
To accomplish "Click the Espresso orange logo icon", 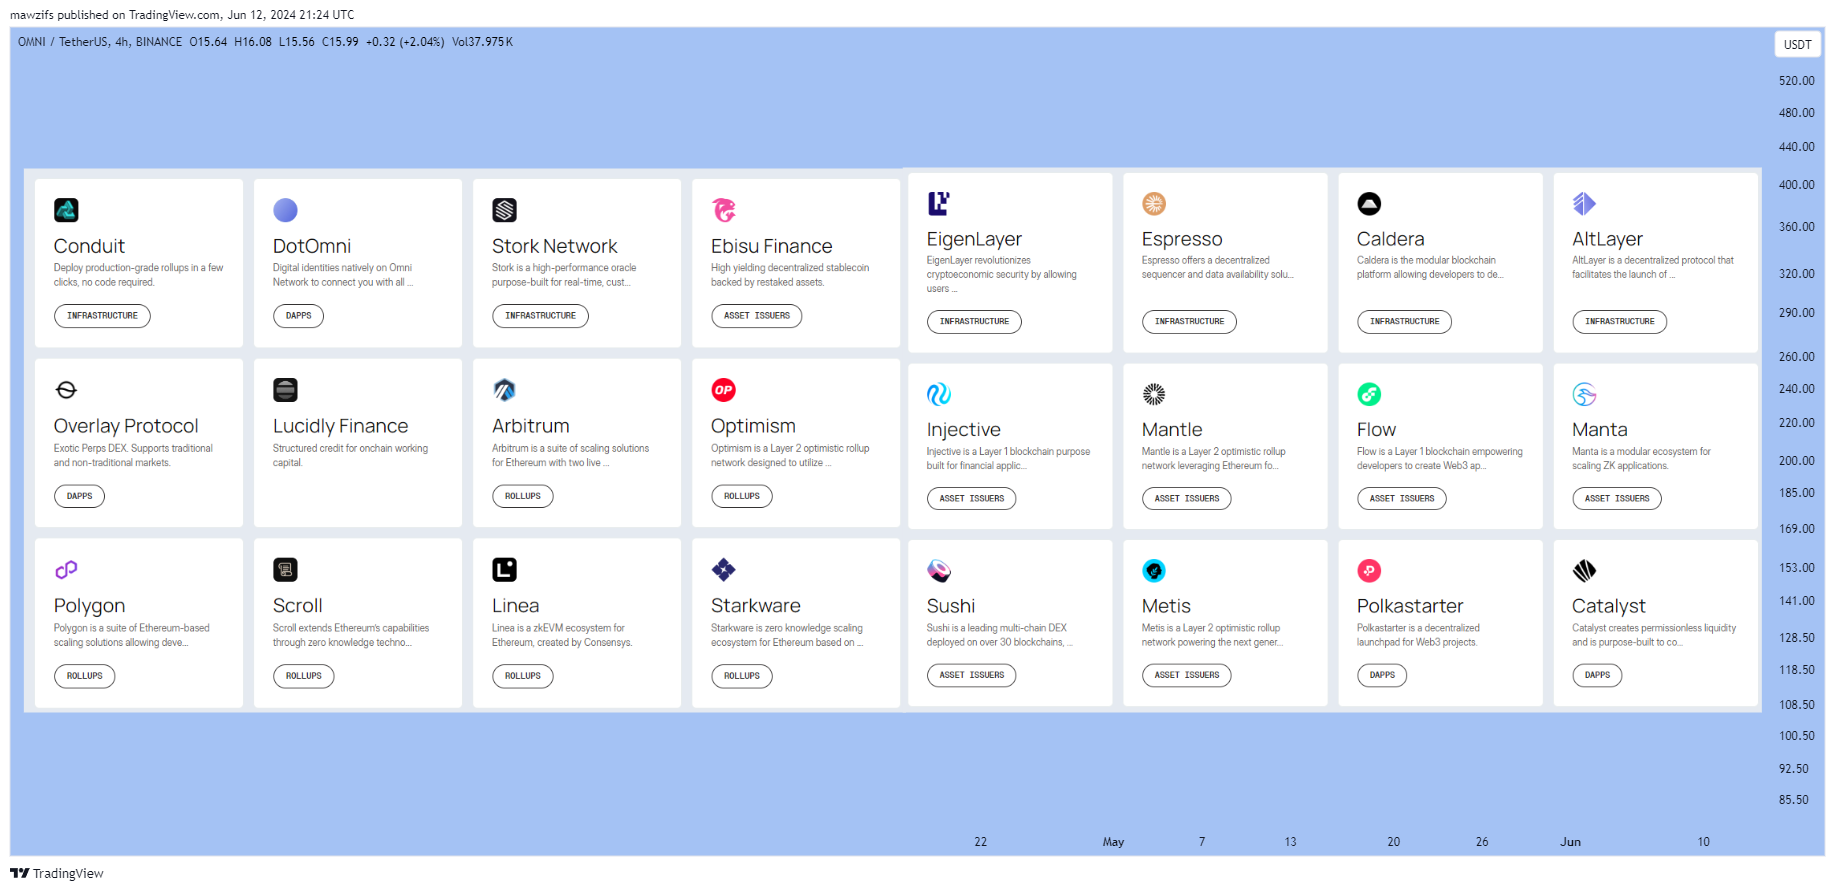I will pos(1154,203).
